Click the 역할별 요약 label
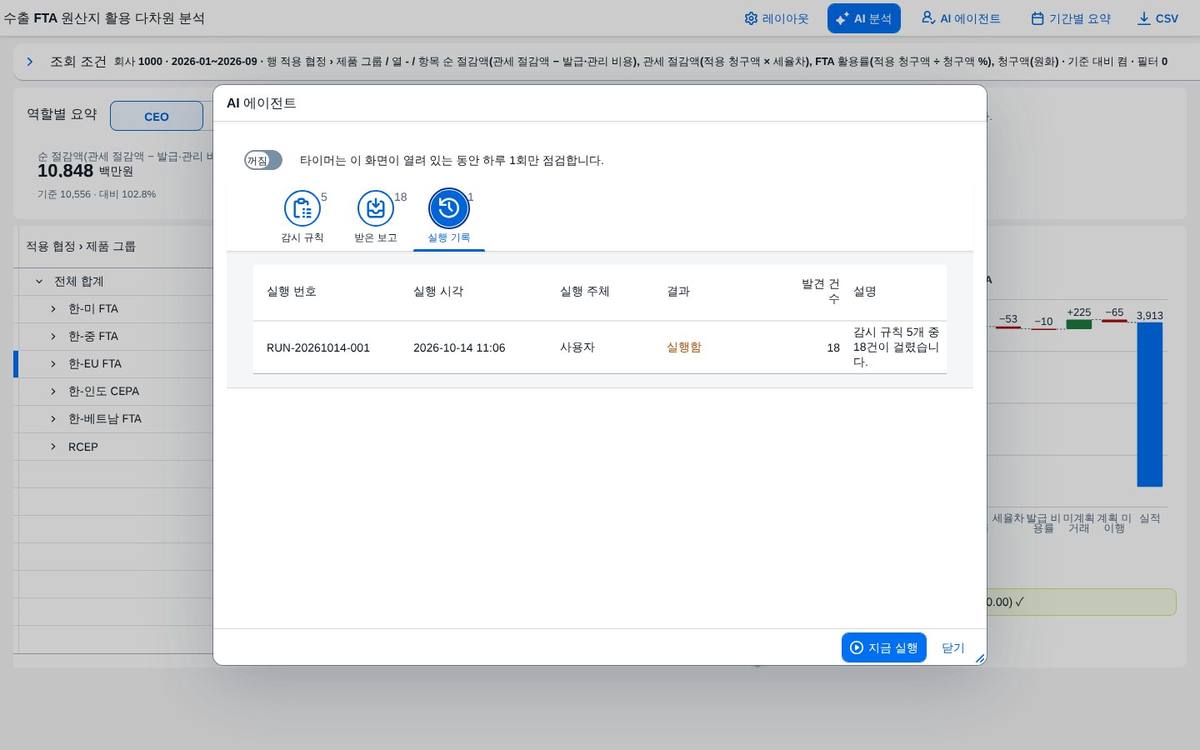This screenshot has height=750, width=1200. (62, 114)
